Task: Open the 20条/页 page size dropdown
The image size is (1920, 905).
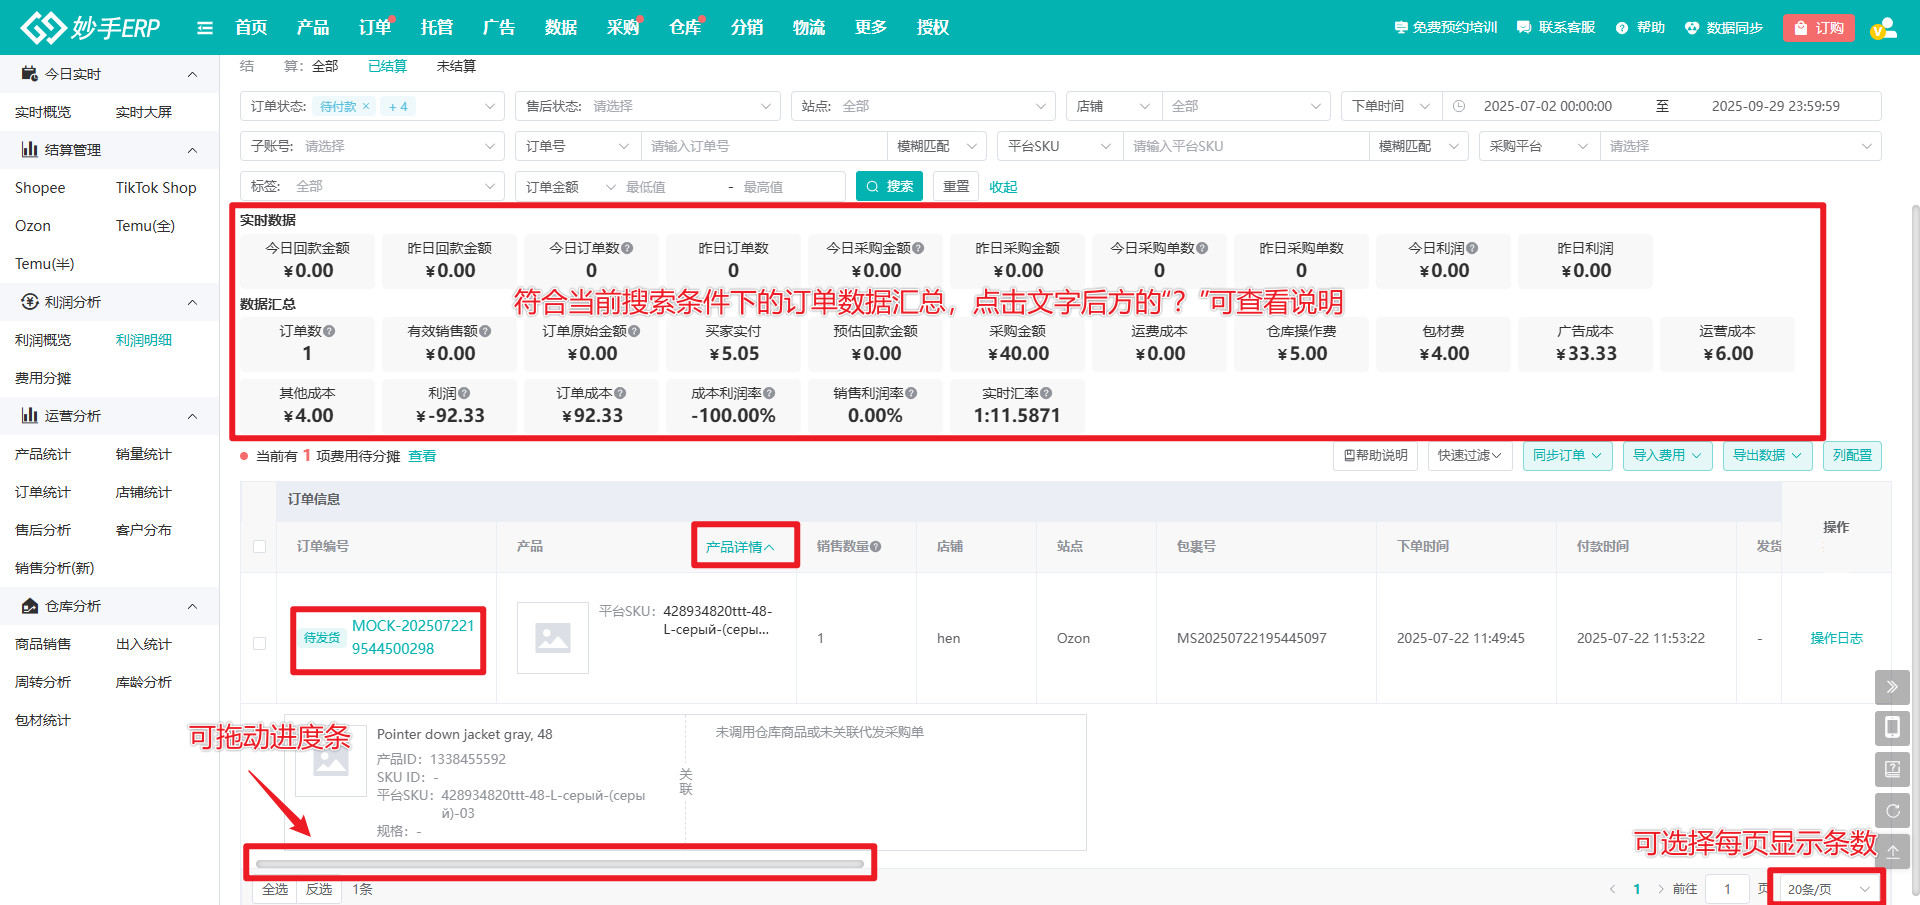Action: [1825, 887]
